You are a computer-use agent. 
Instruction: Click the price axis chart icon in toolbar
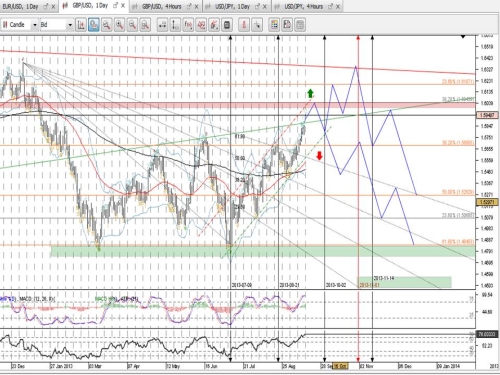[81, 25]
